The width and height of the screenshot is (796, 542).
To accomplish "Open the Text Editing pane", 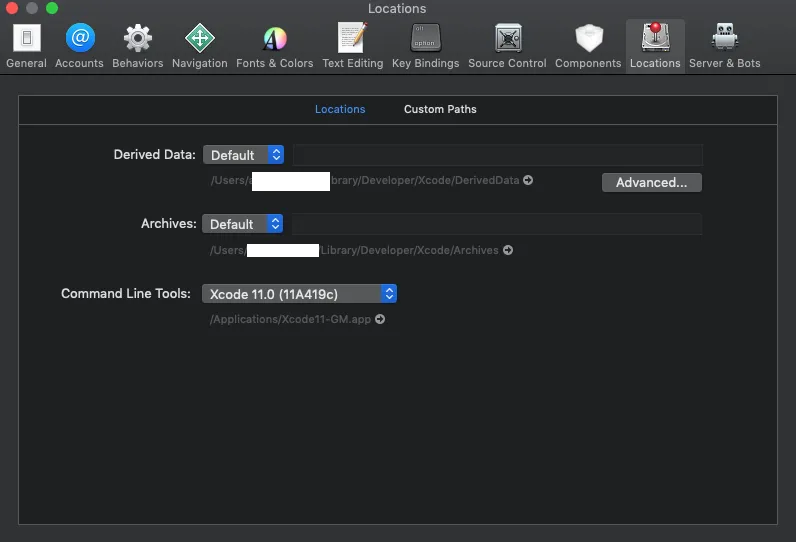I will point(353,46).
